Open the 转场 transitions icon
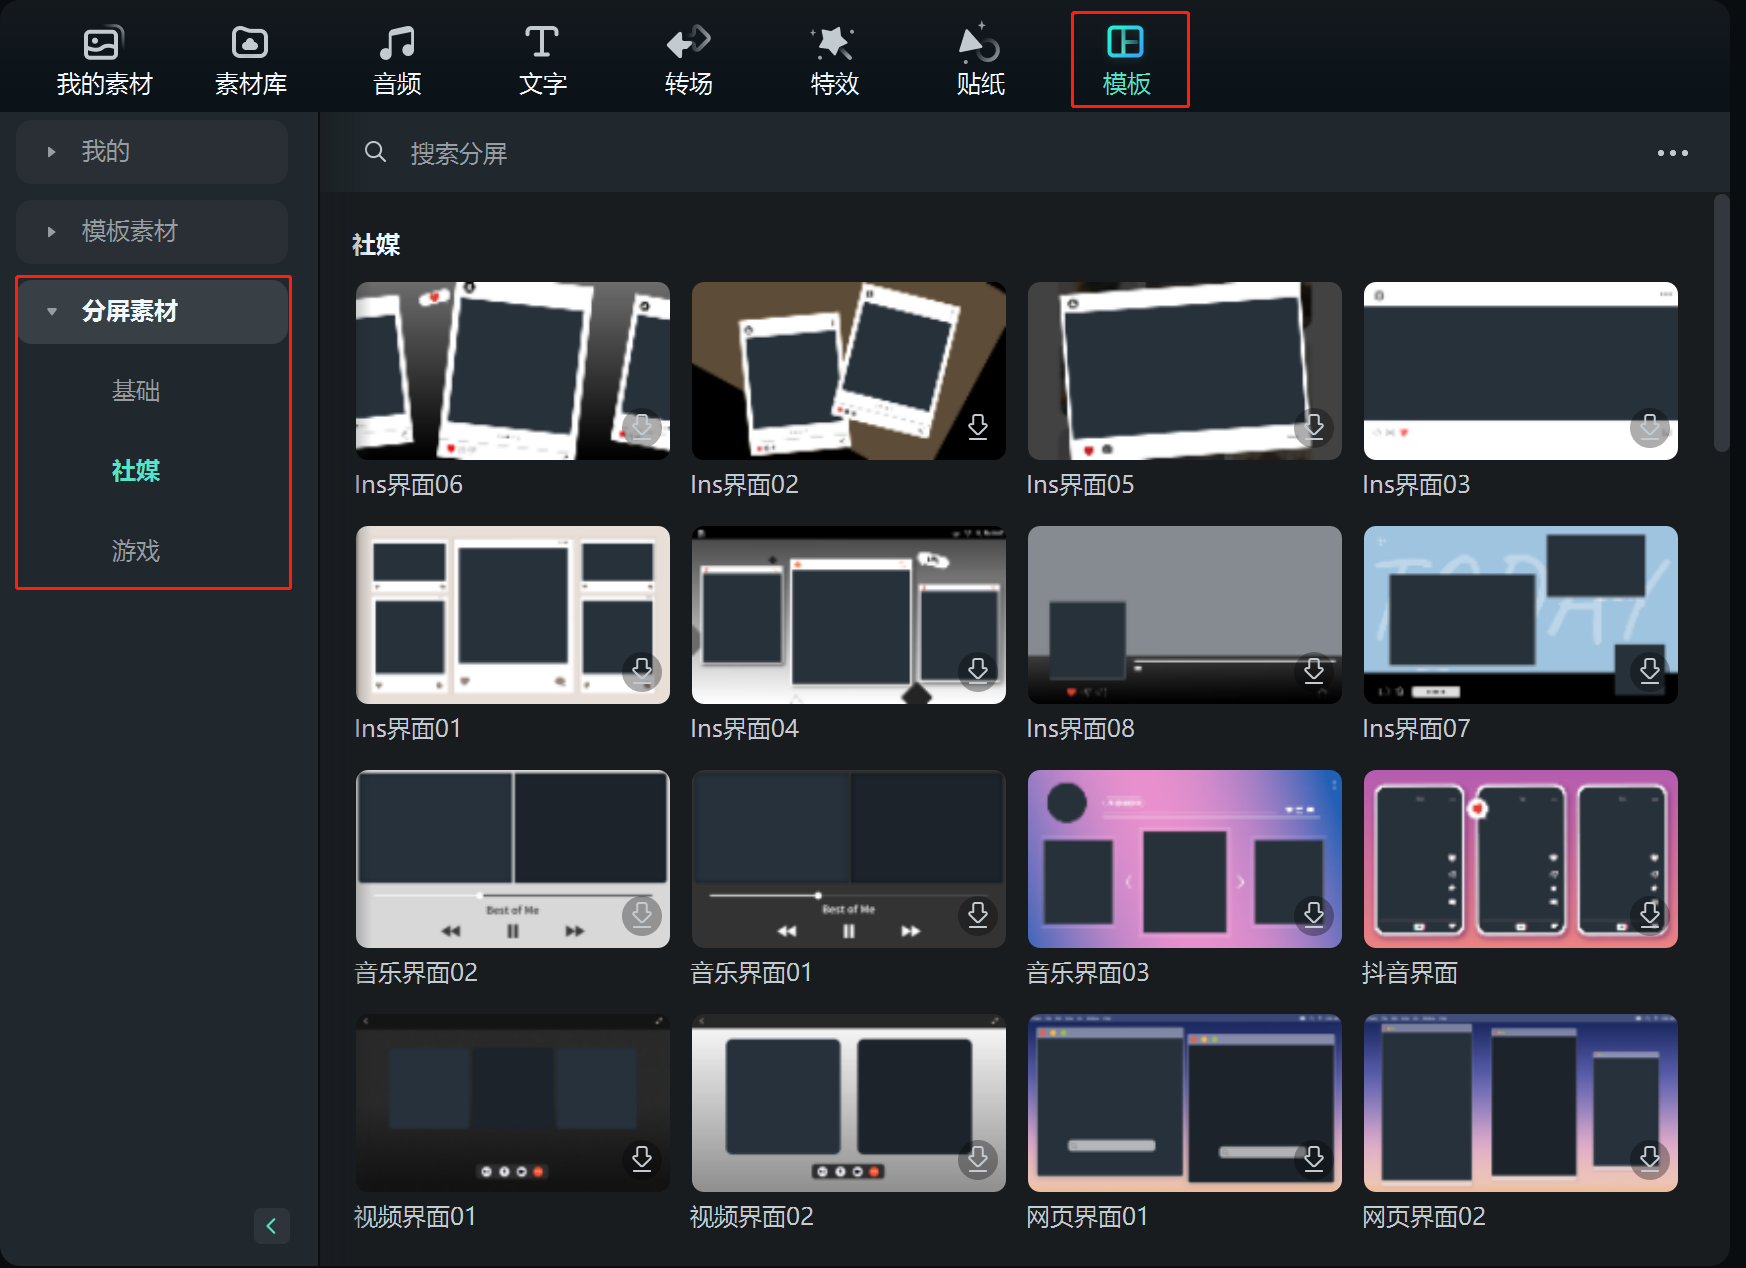This screenshot has height=1268, width=1746. pyautogui.click(x=688, y=44)
